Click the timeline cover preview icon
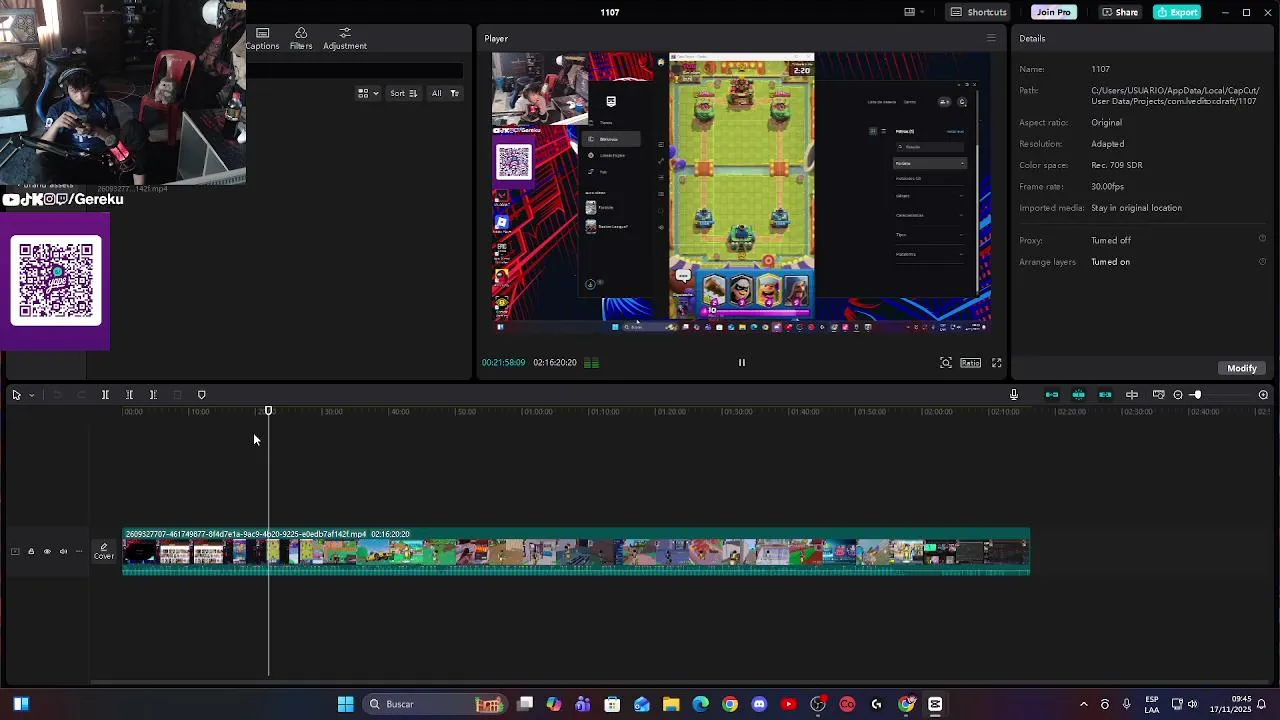The image size is (1280, 720). click(x=1159, y=395)
